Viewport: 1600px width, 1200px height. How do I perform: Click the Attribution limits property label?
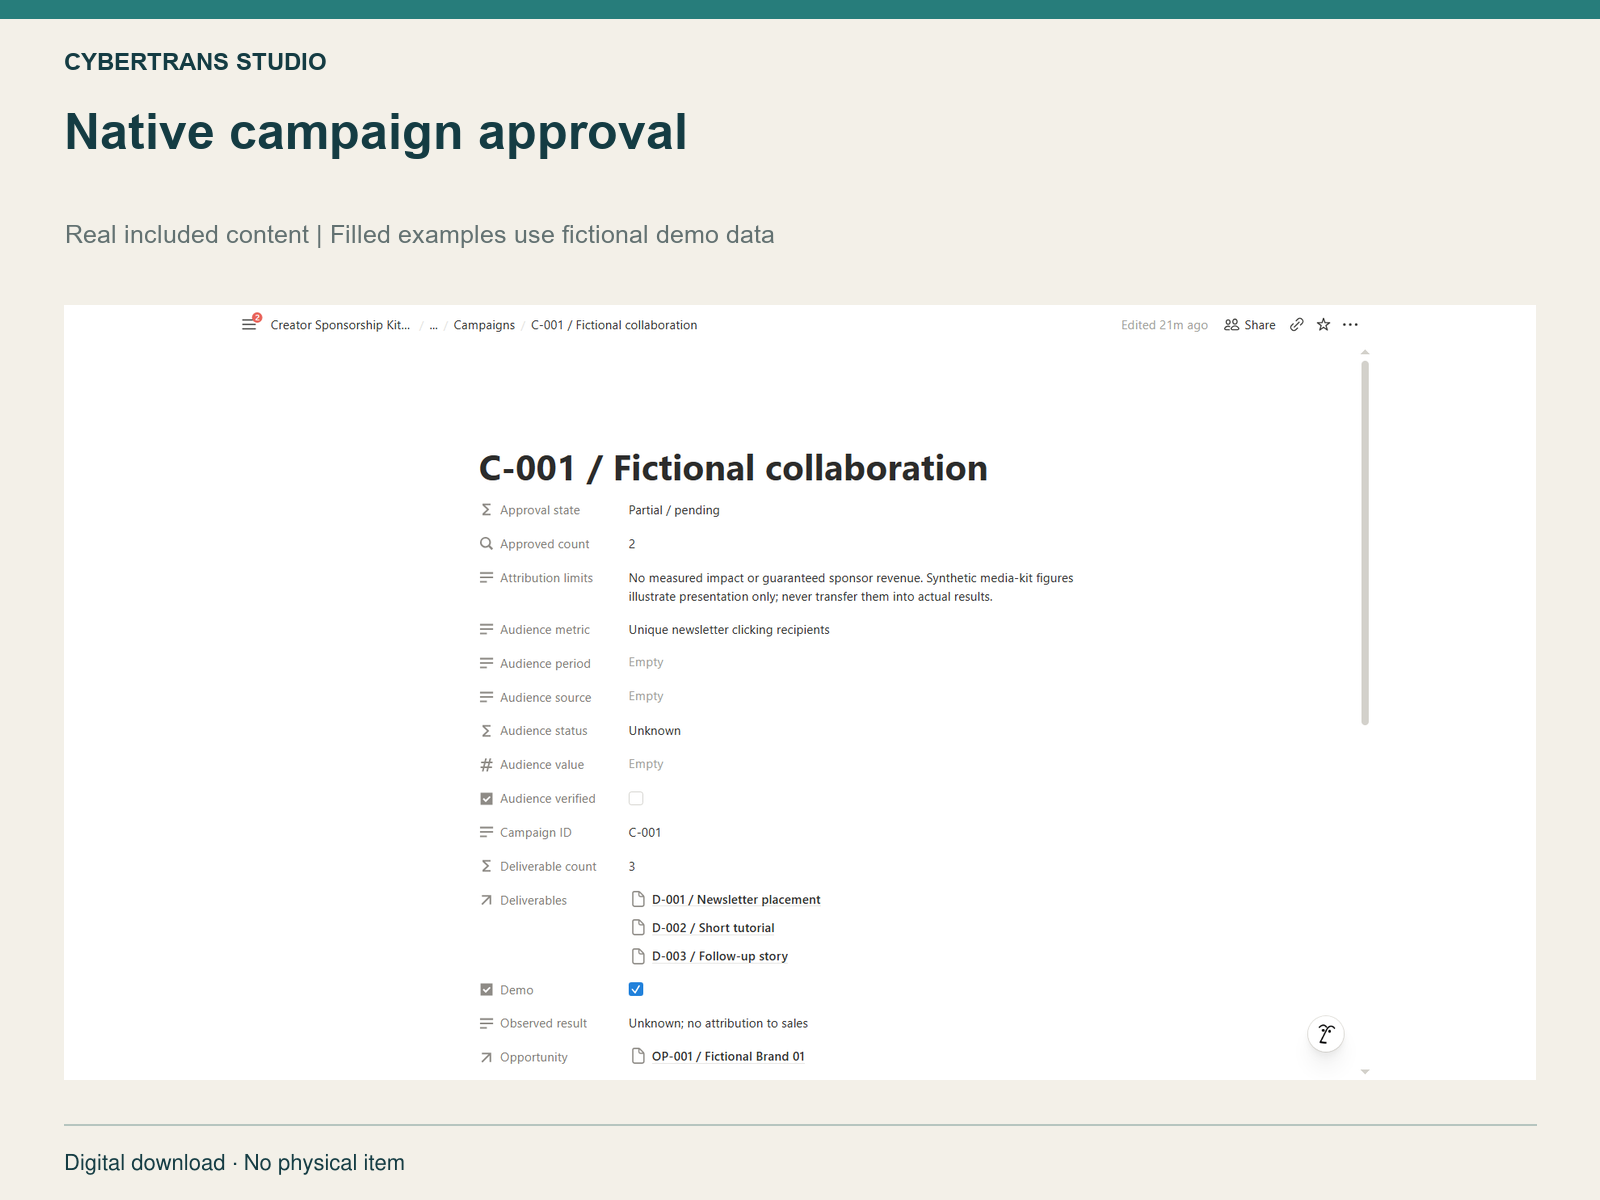pos(546,578)
